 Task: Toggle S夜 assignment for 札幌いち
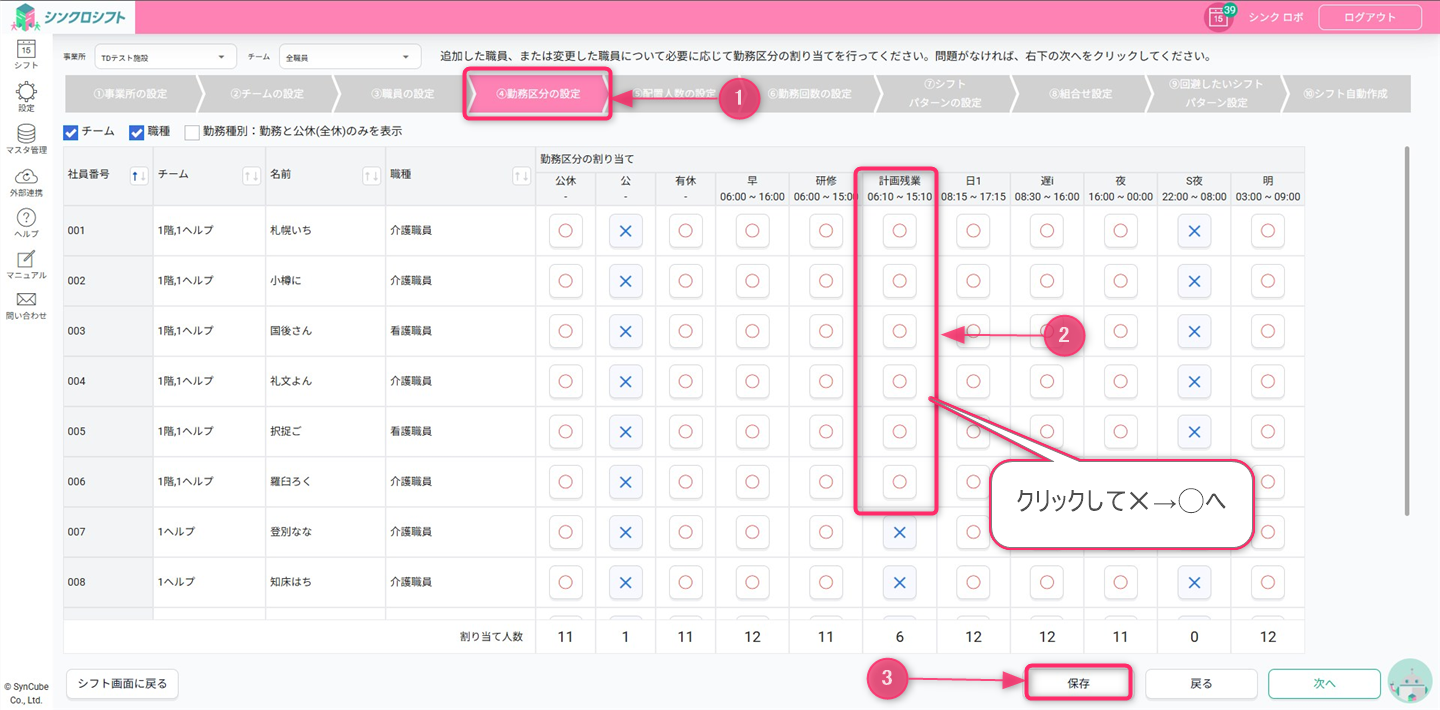click(x=1194, y=231)
